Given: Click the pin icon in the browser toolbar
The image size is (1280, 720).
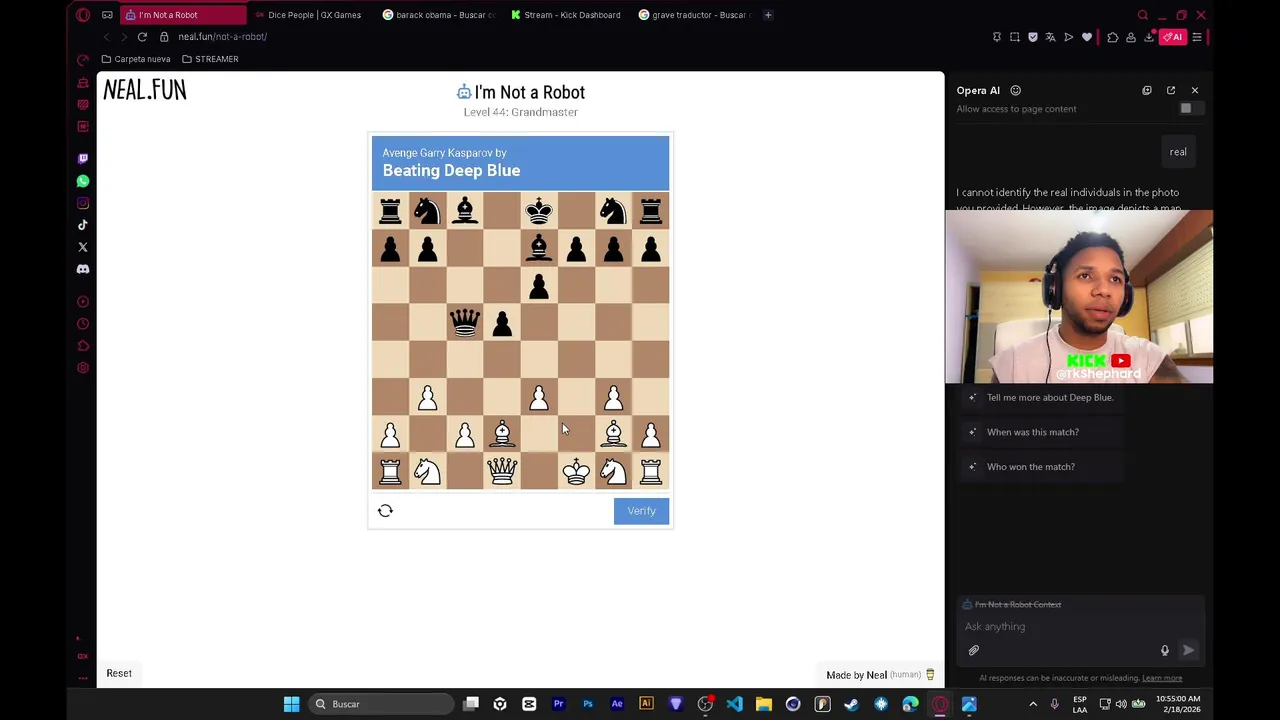Looking at the screenshot, I should pos(996,37).
